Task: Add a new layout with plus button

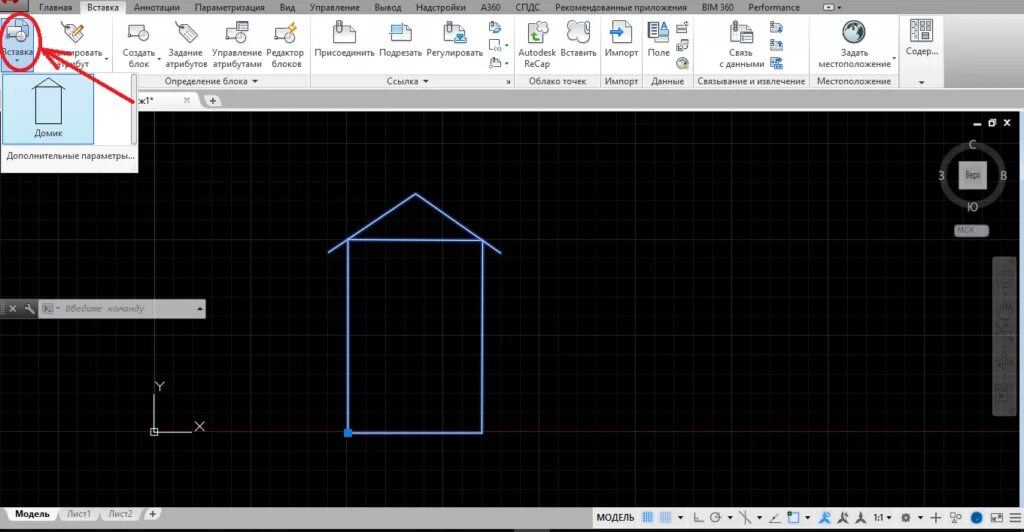Action: 152,514
